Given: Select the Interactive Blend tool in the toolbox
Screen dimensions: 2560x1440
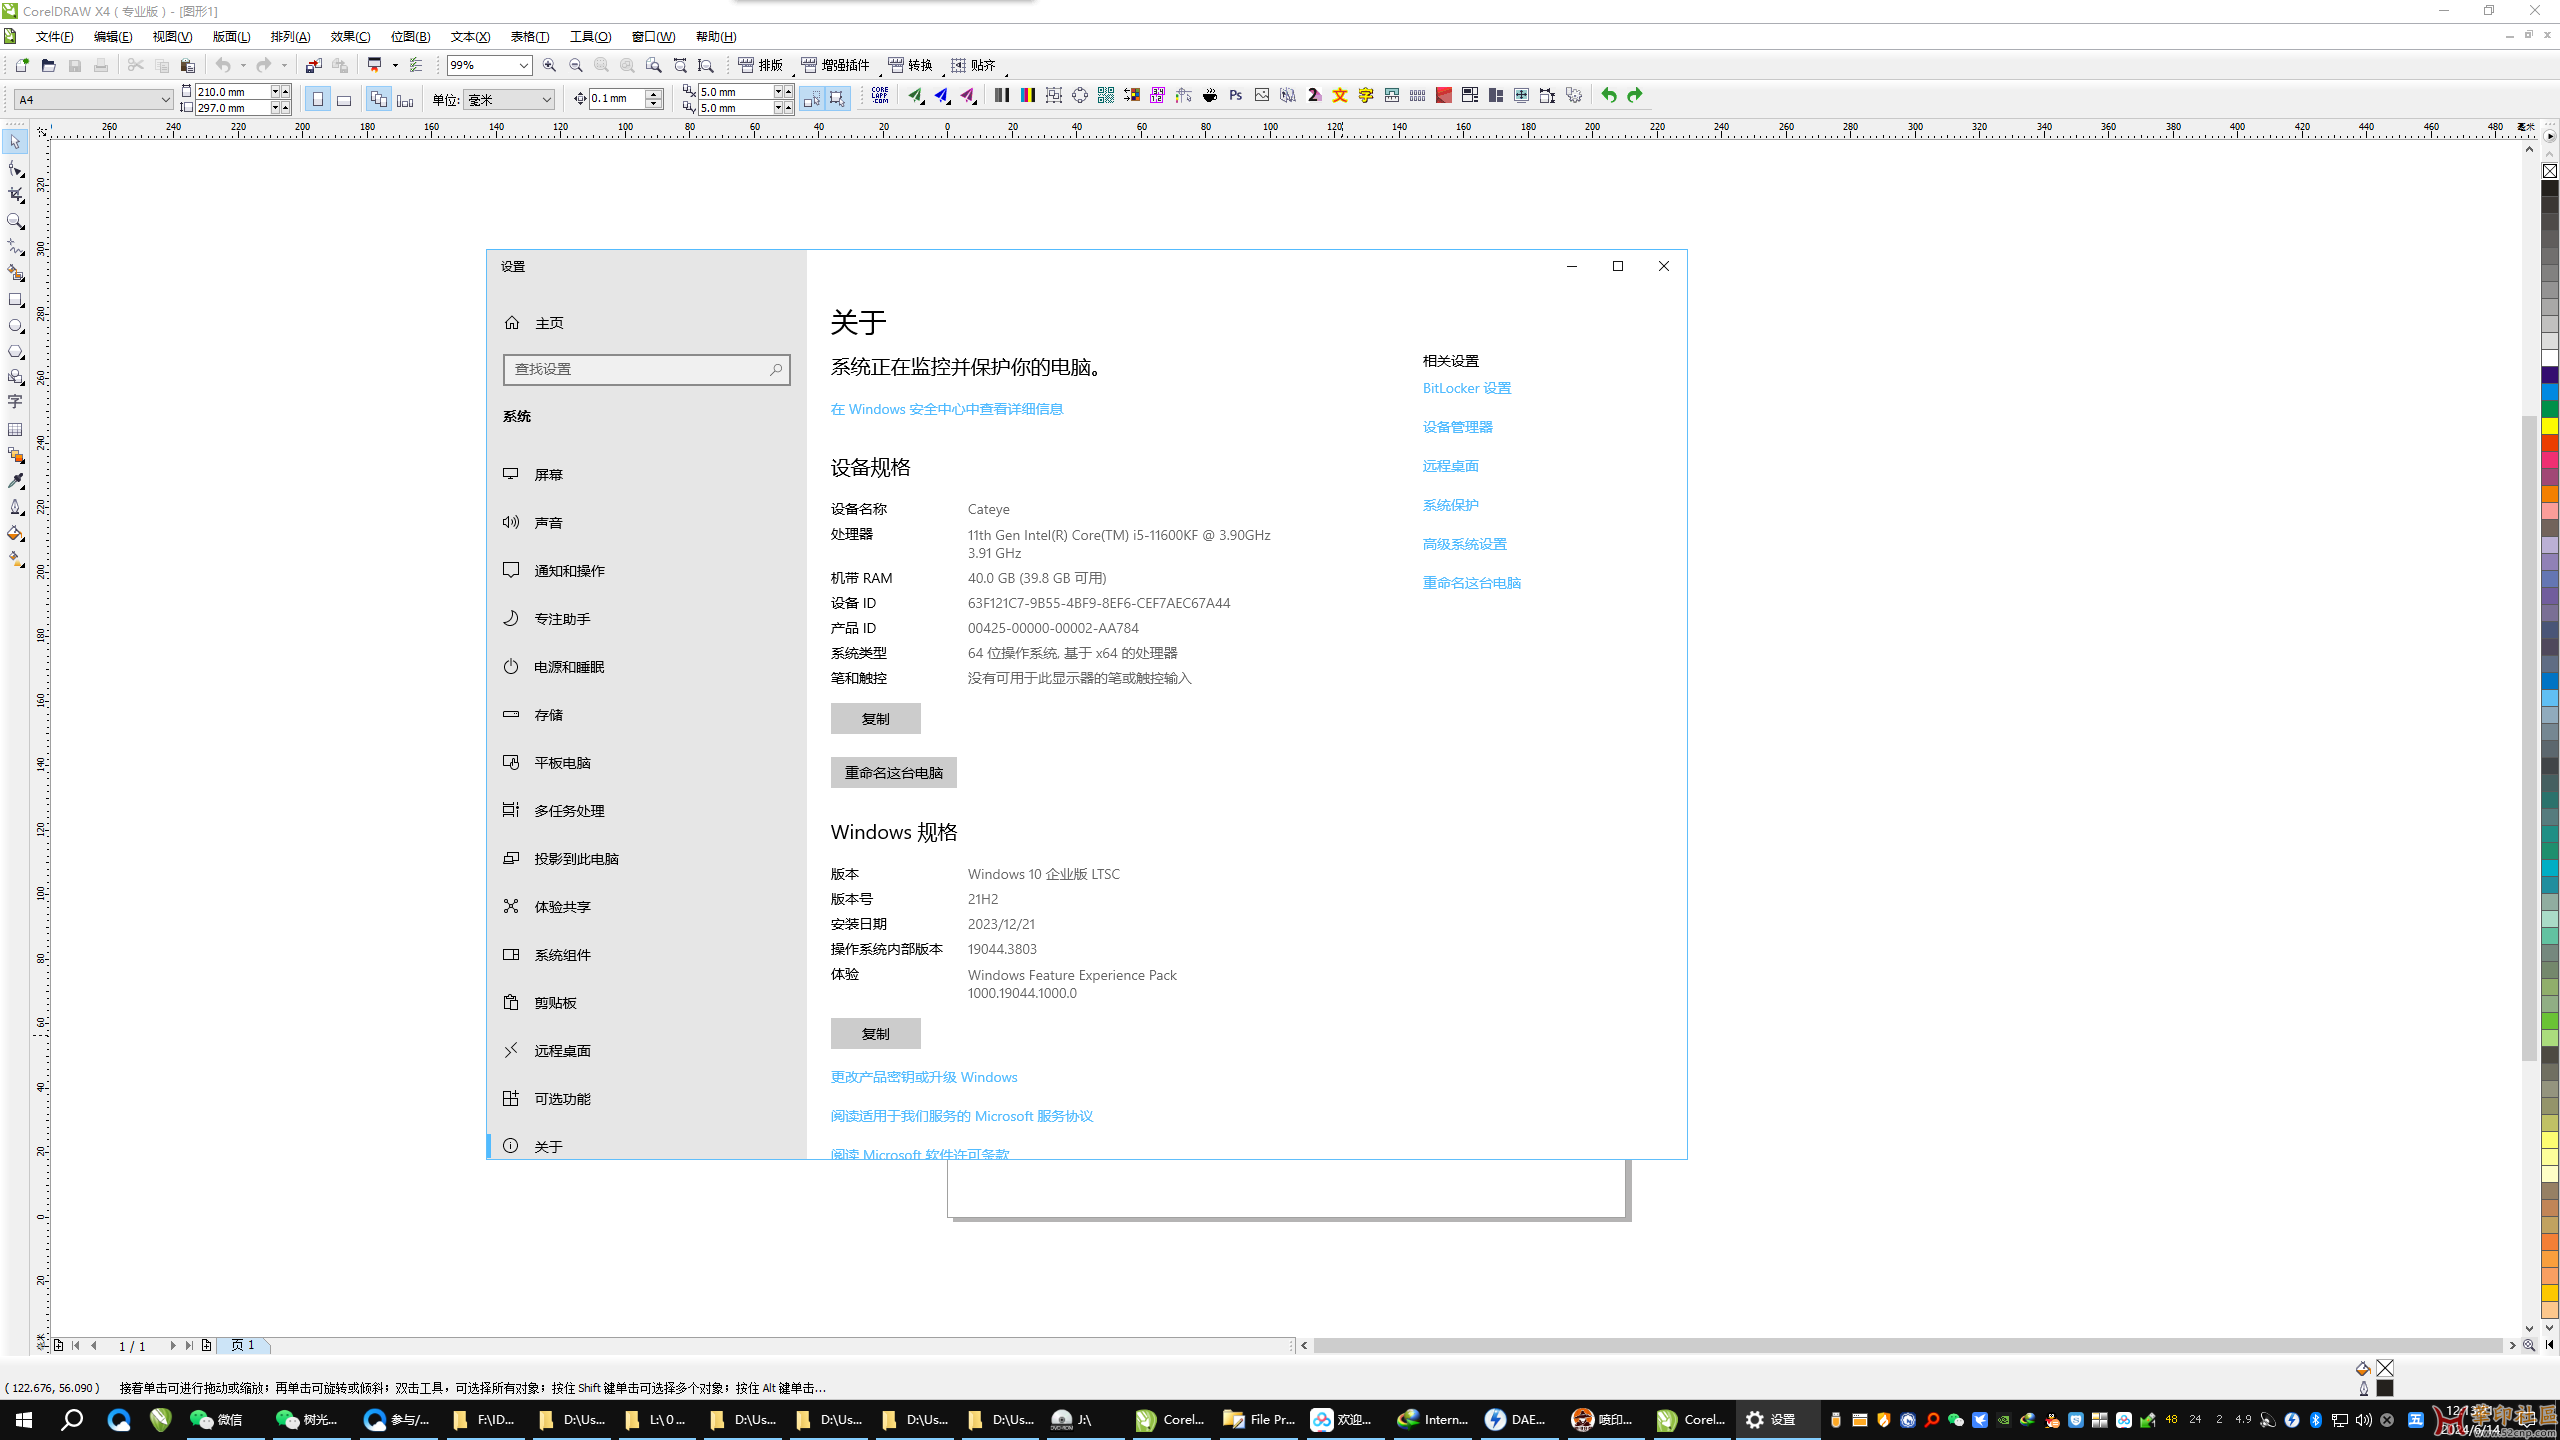Looking at the screenshot, I should (15, 455).
